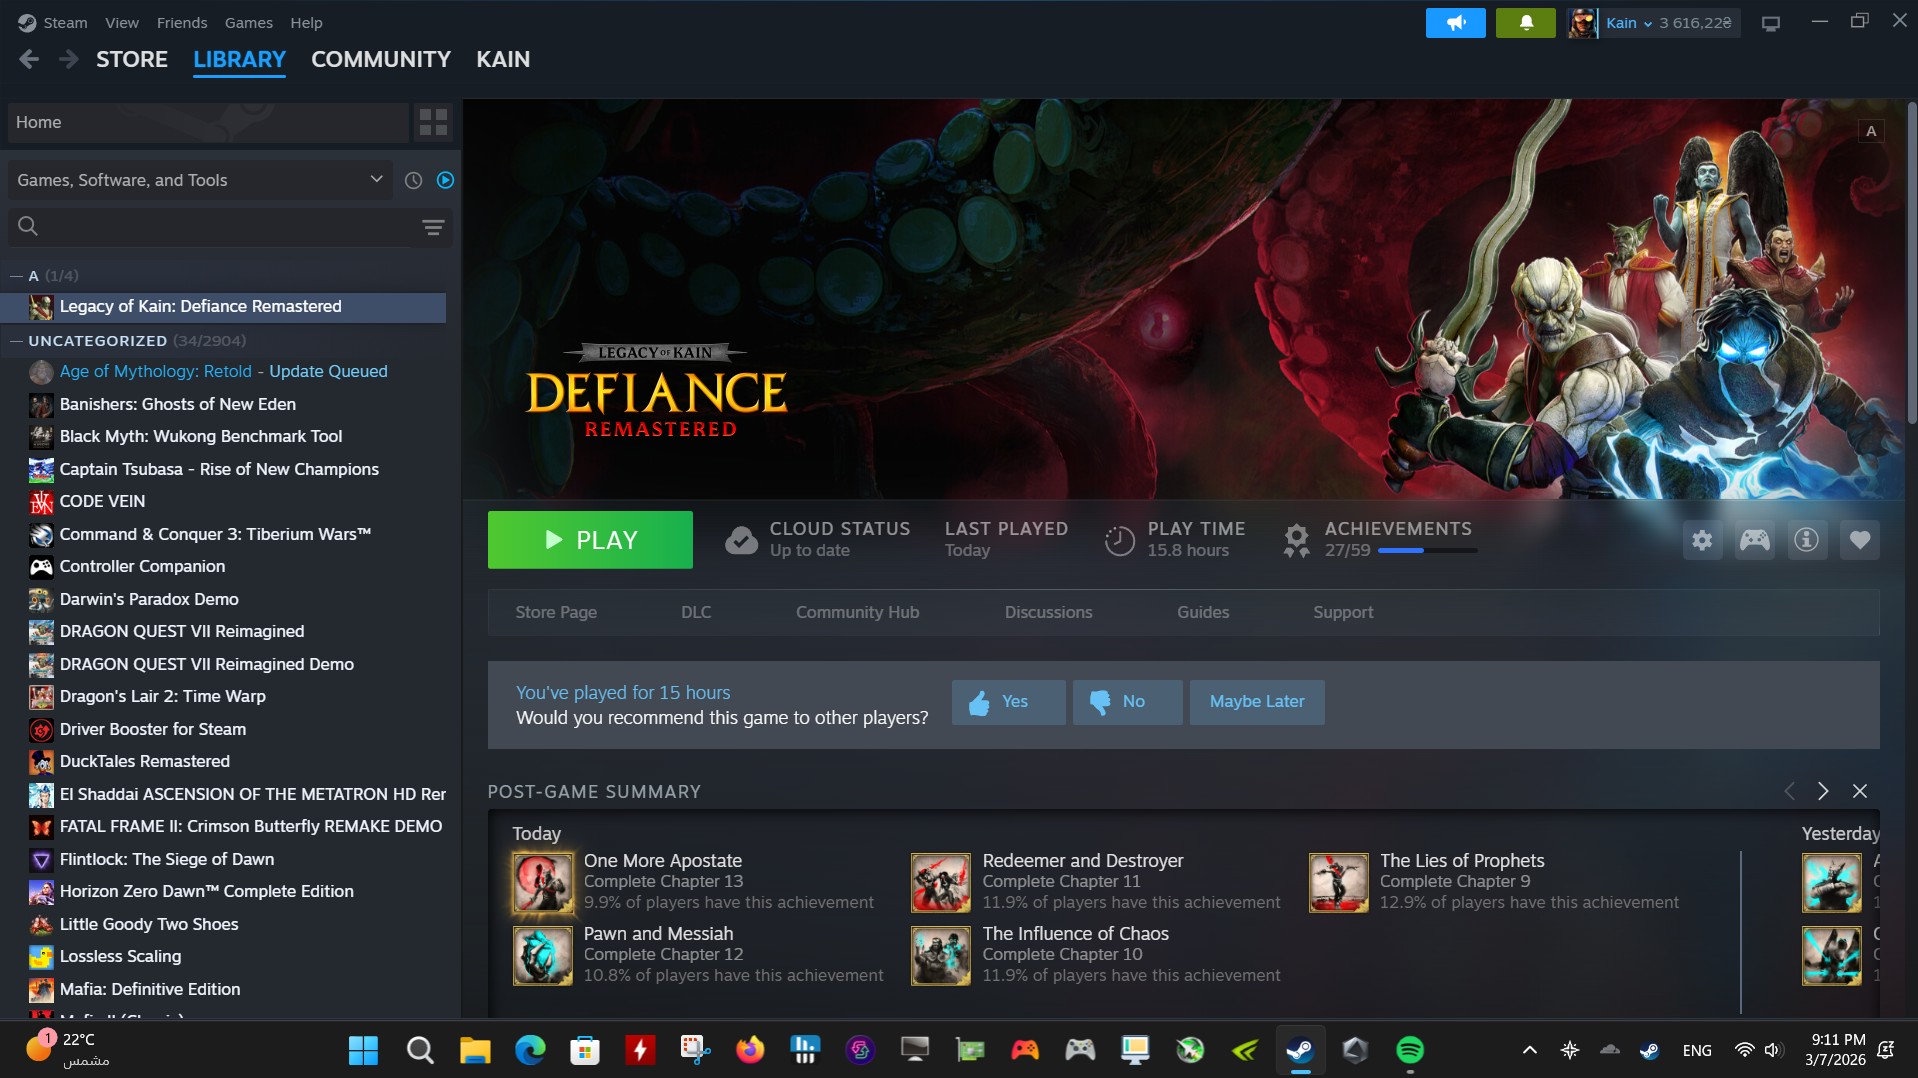The image size is (1918, 1078).
Task: Go to next post-game summary page
Action: (x=1823, y=791)
